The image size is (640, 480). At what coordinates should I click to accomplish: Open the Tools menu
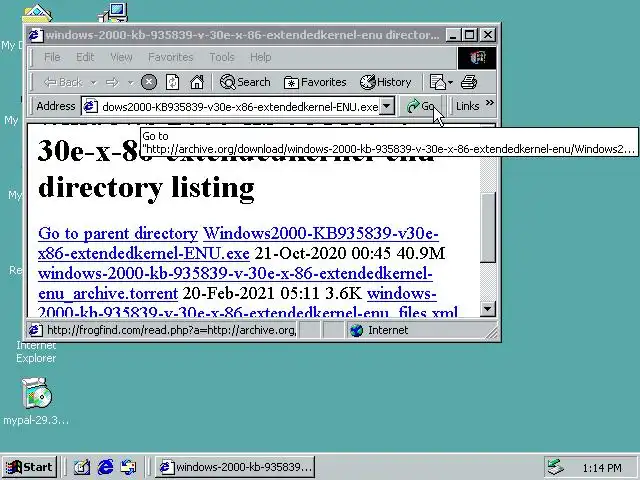pos(222,57)
